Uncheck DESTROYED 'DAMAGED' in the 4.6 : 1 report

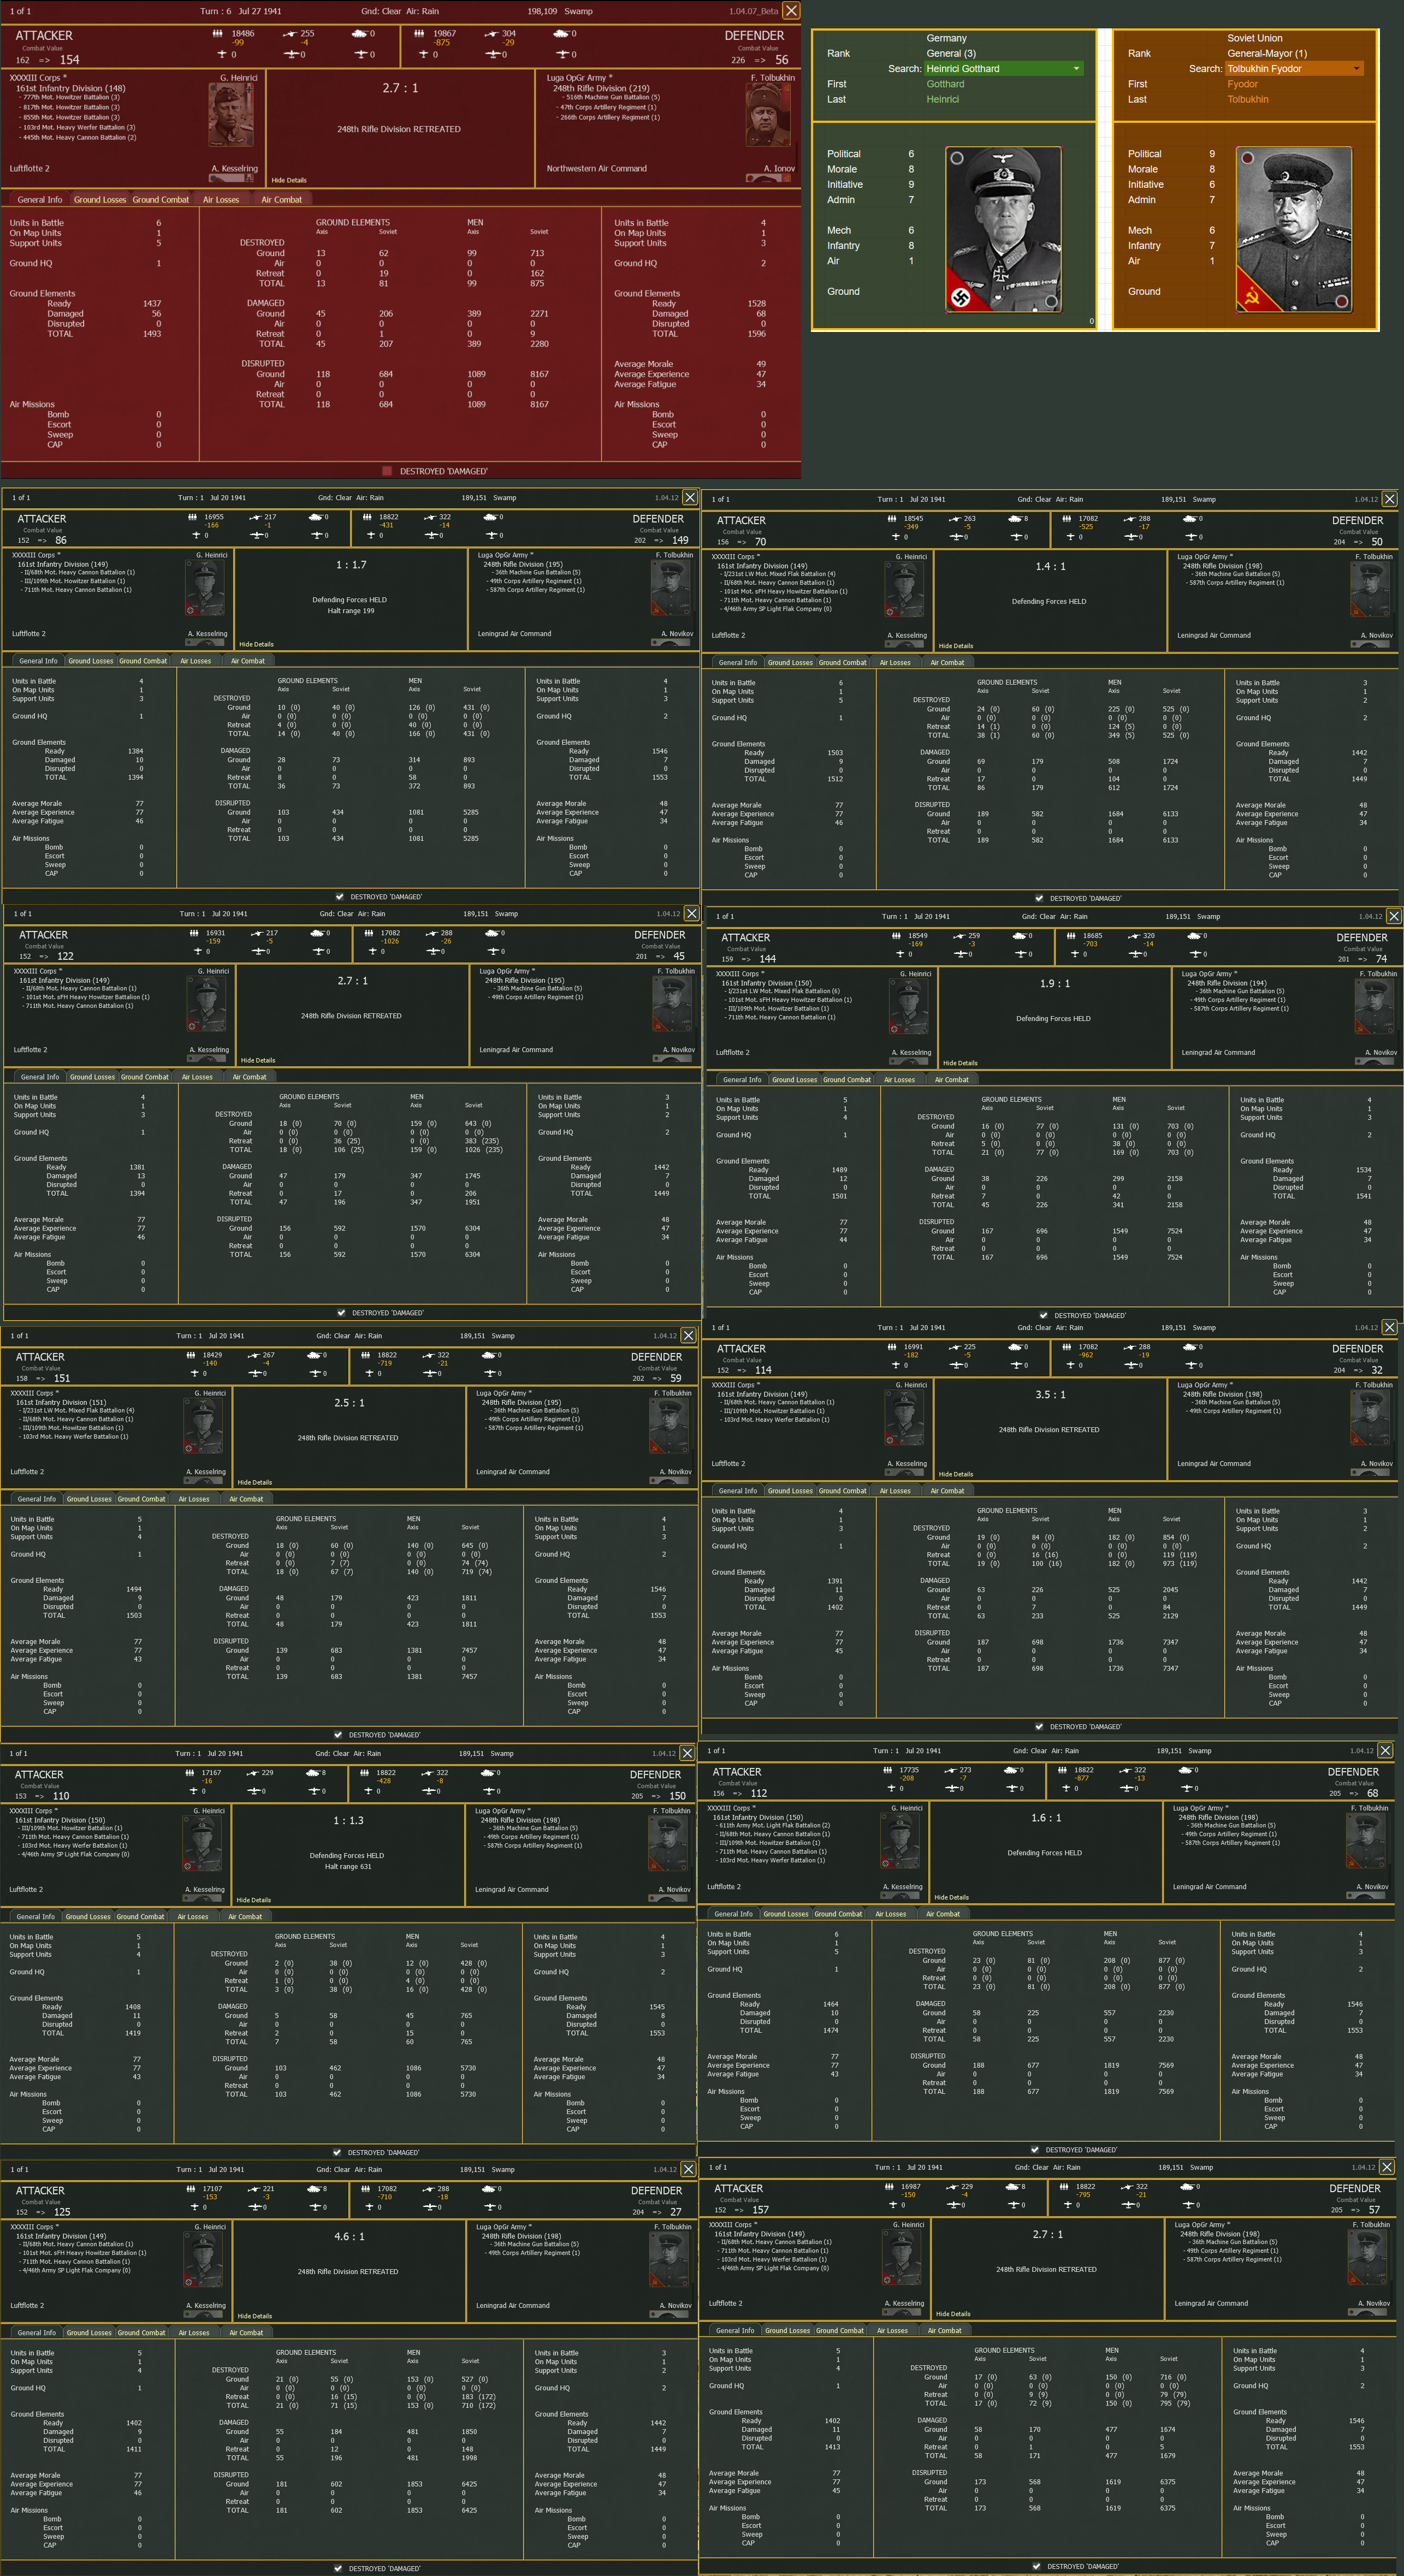337,2568
